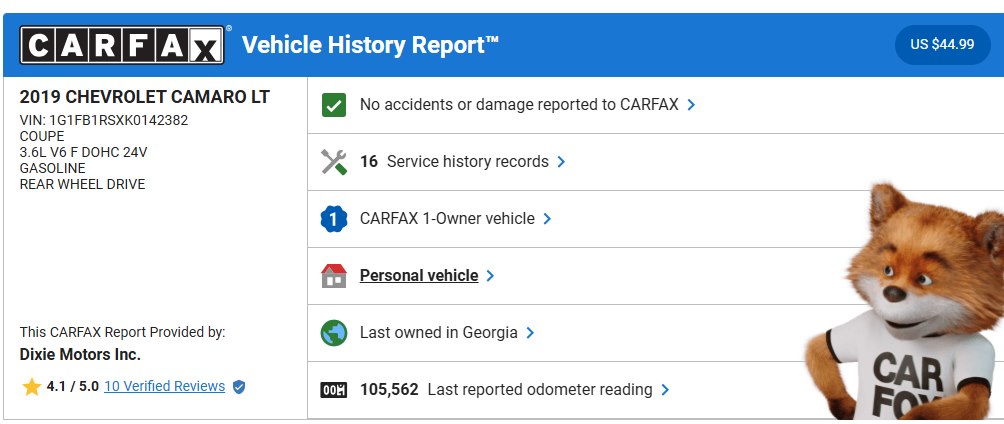The image size is (1004, 424).
Task: Click the odometer counter icon
Action: point(334,389)
